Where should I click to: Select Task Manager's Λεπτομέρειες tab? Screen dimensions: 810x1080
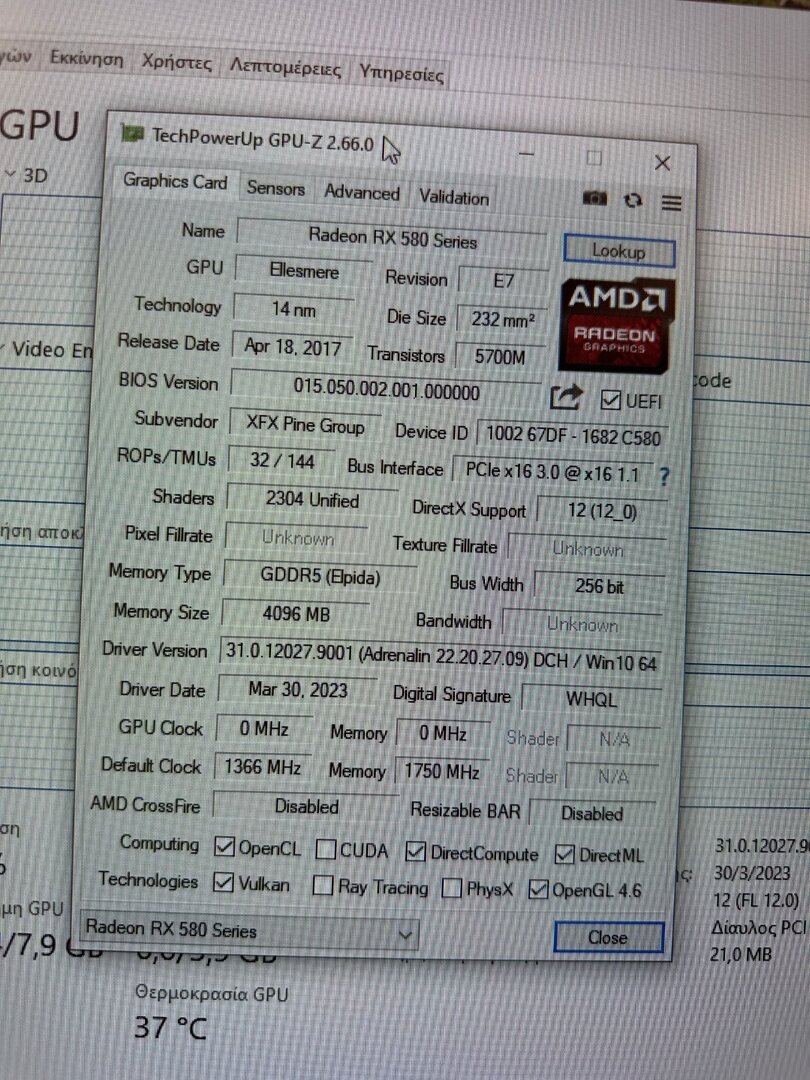click(285, 67)
